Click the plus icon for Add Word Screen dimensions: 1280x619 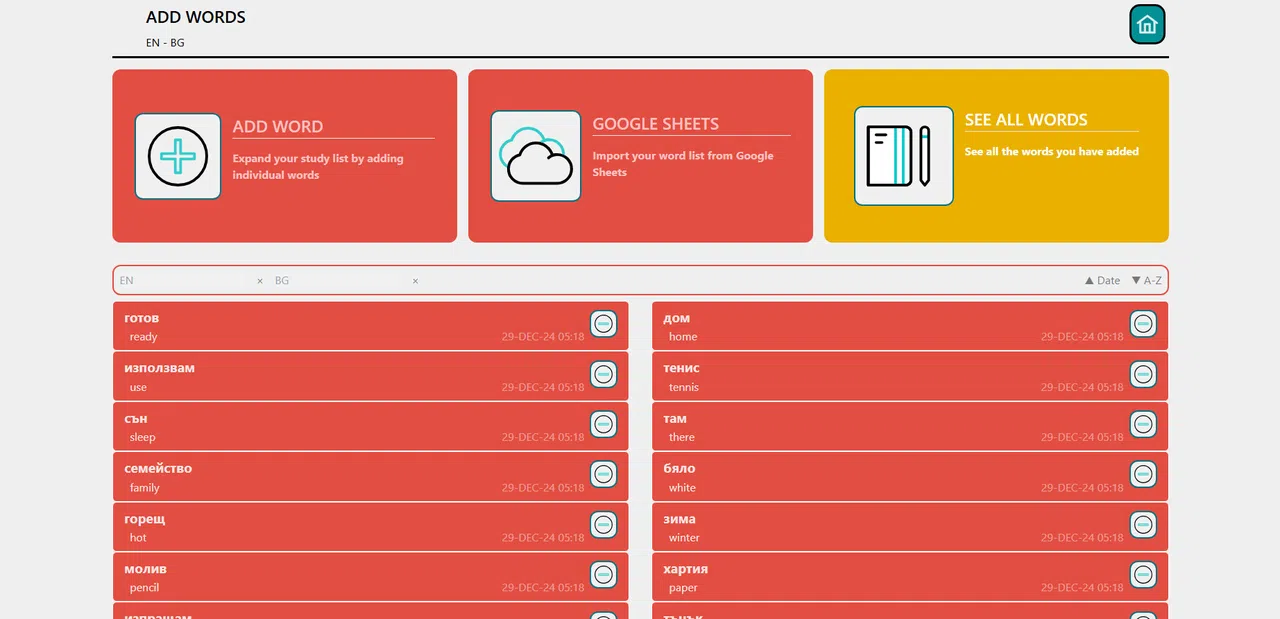[x=178, y=156]
